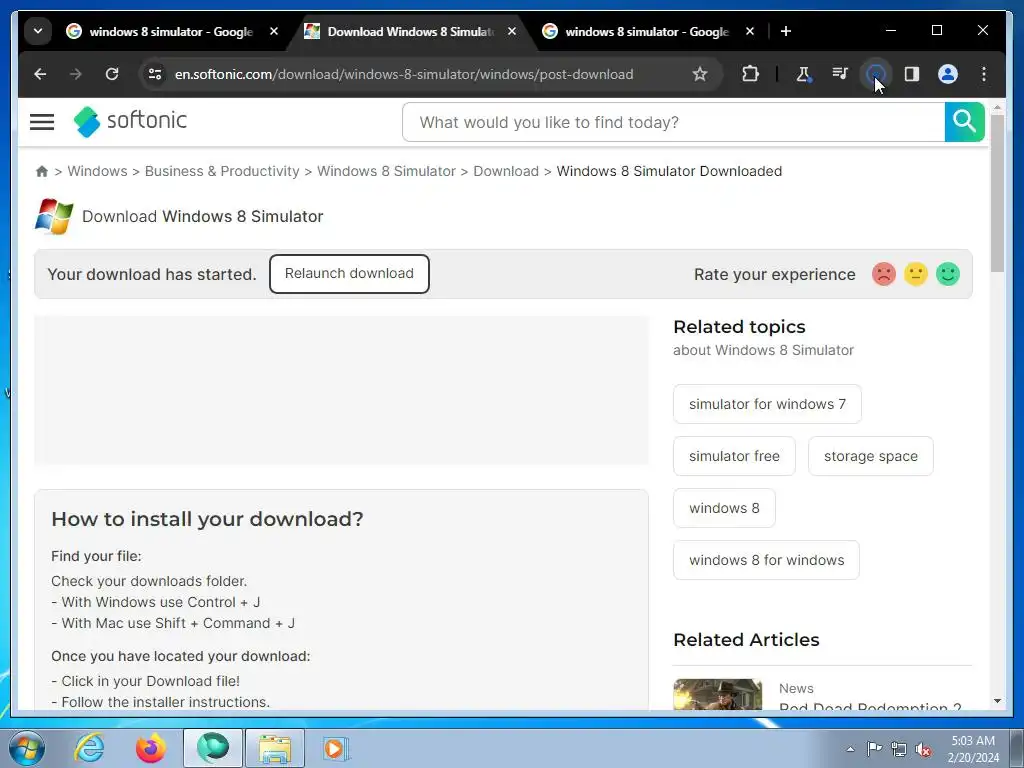The height and width of the screenshot is (768, 1024).
Task: Minimize the Chrome window
Action: (891, 30)
